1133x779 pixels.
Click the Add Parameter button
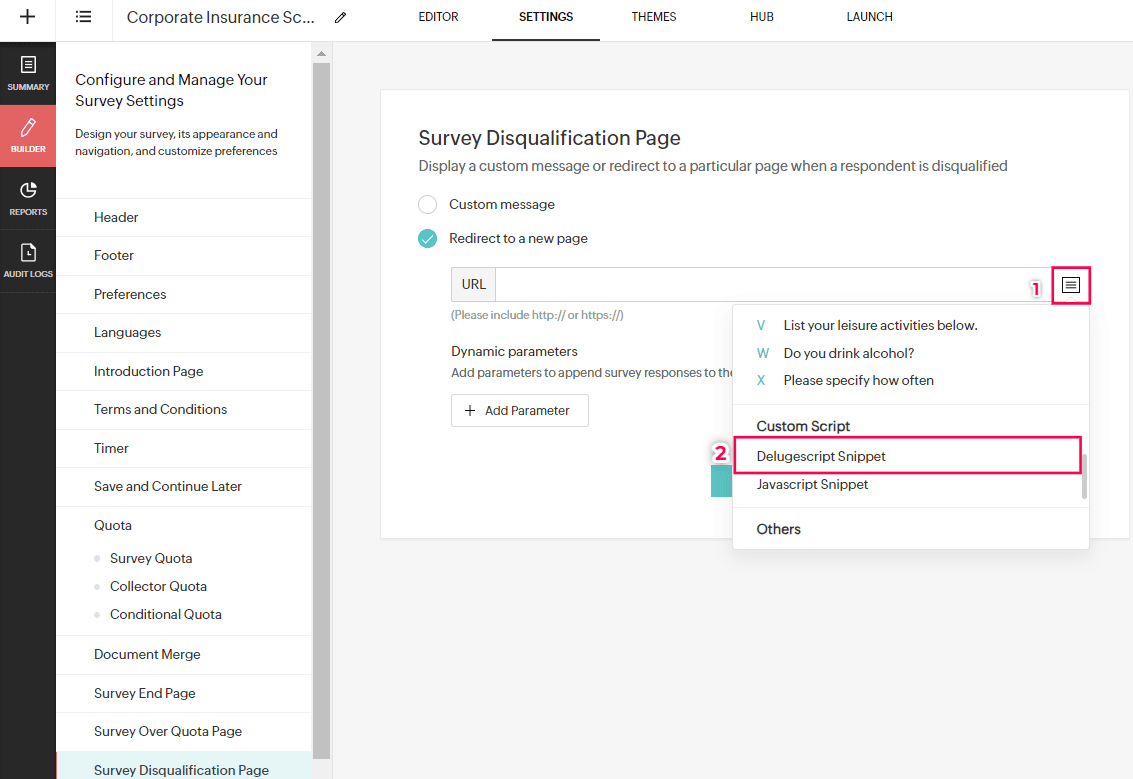pyautogui.click(x=519, y=411)
